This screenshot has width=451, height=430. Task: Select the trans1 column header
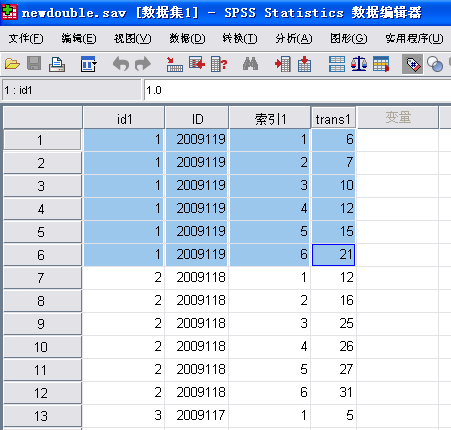tap(333, 118)
